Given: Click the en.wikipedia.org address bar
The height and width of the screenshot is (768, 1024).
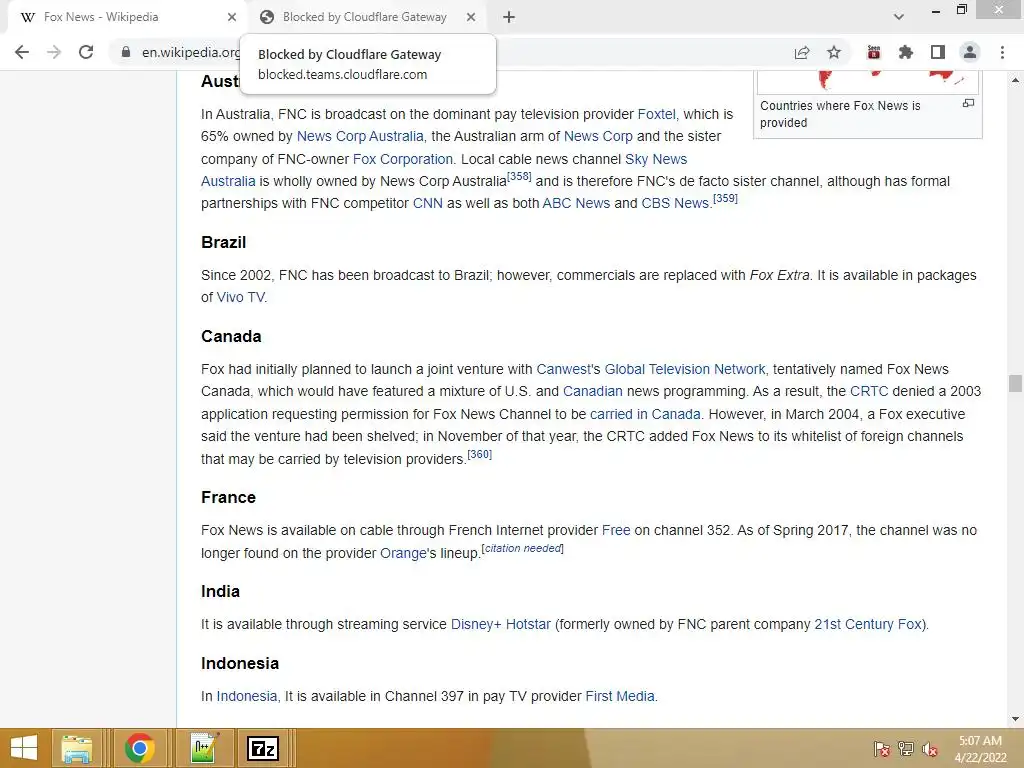Looking at the screenshot, I should pos(191,52).
